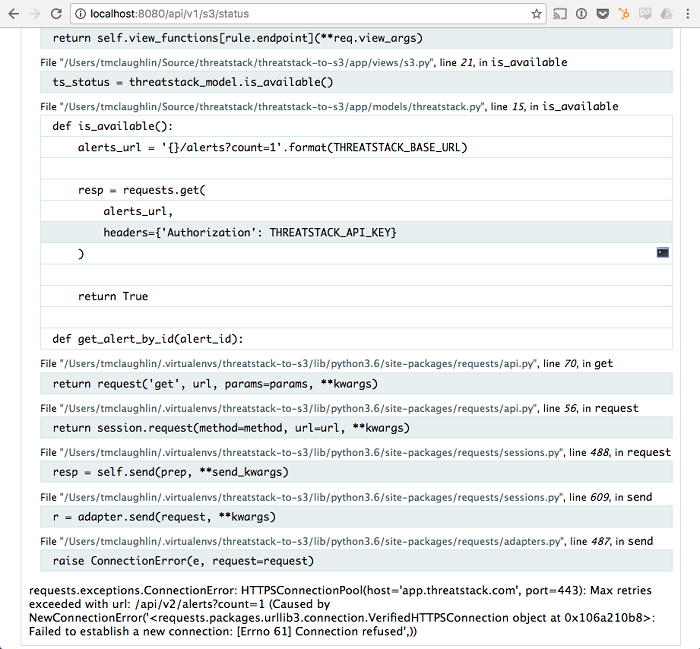Click the sessions.py line 488 file path

pos(312,453)
